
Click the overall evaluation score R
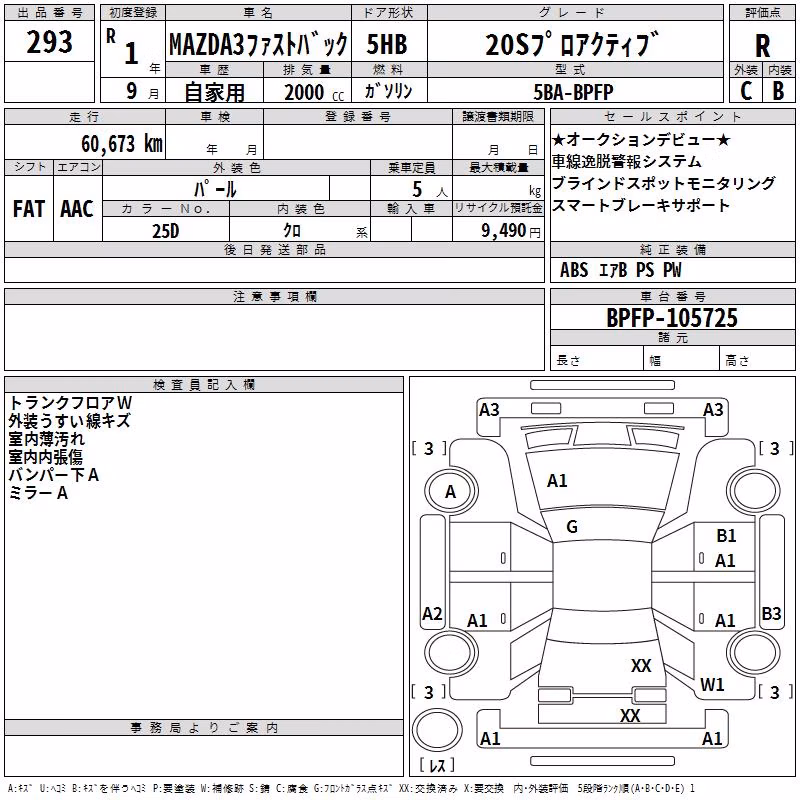point(762,46)
